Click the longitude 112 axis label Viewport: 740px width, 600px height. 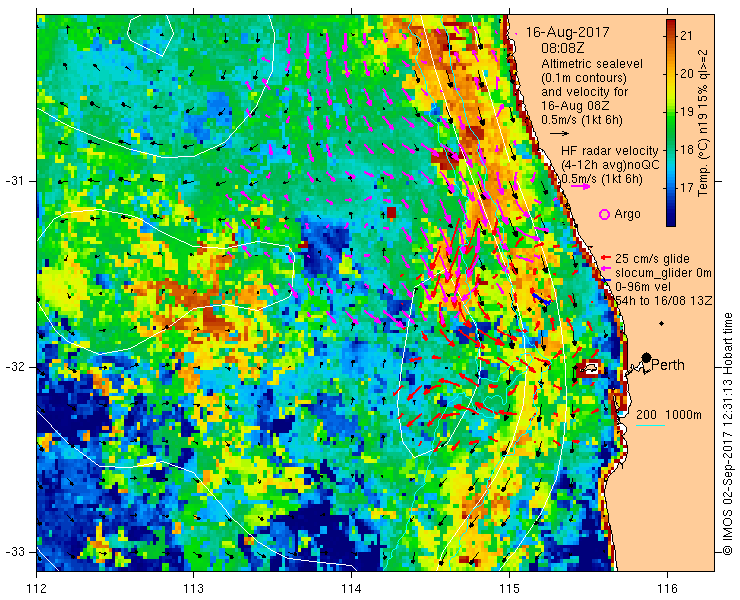(37, 589)
